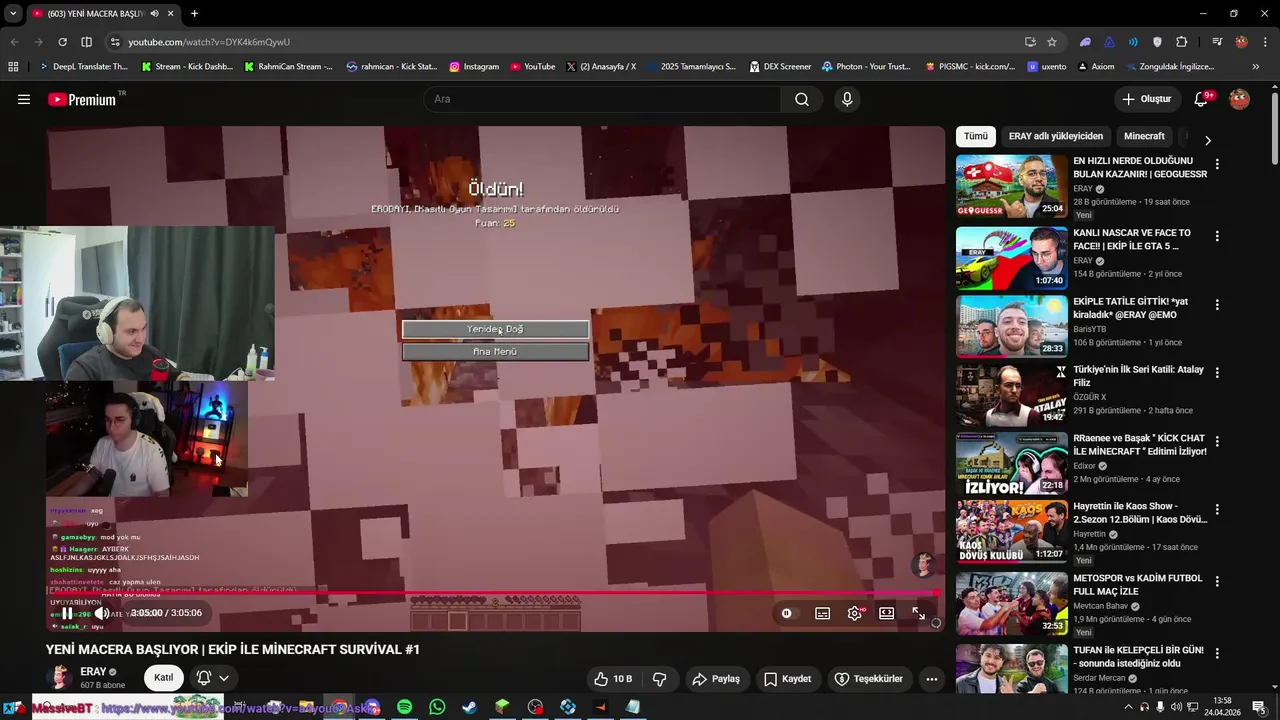Open options for the Kaos Show video
The height and width of the screenshot is (720, 1280).
pos(1217,510)
